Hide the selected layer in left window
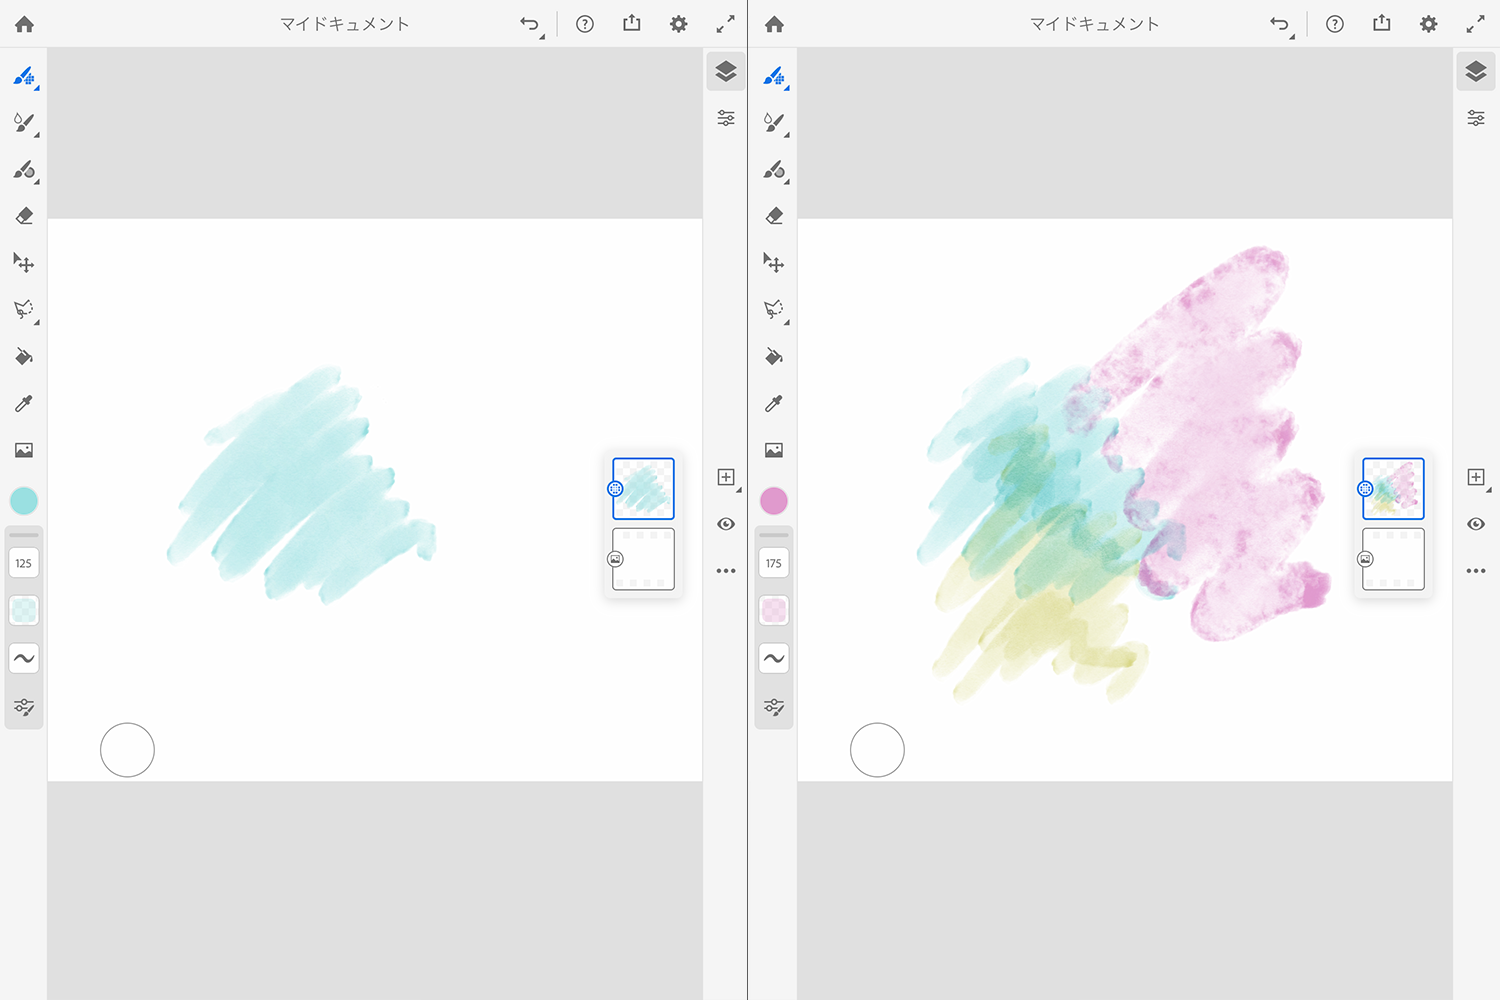1500x1000 pixels. 726,524
